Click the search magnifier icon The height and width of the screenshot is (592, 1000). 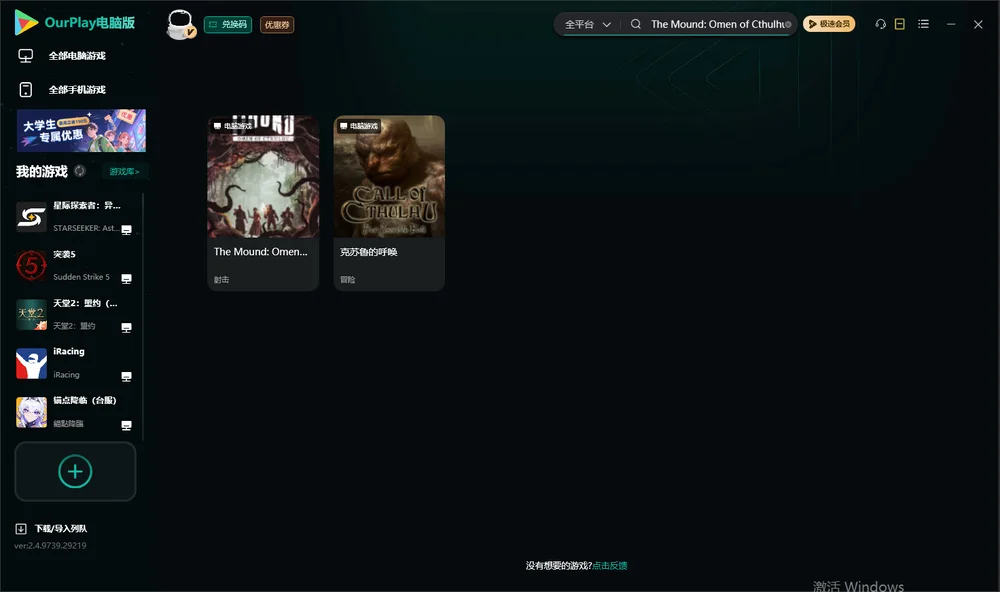(636, 24)
